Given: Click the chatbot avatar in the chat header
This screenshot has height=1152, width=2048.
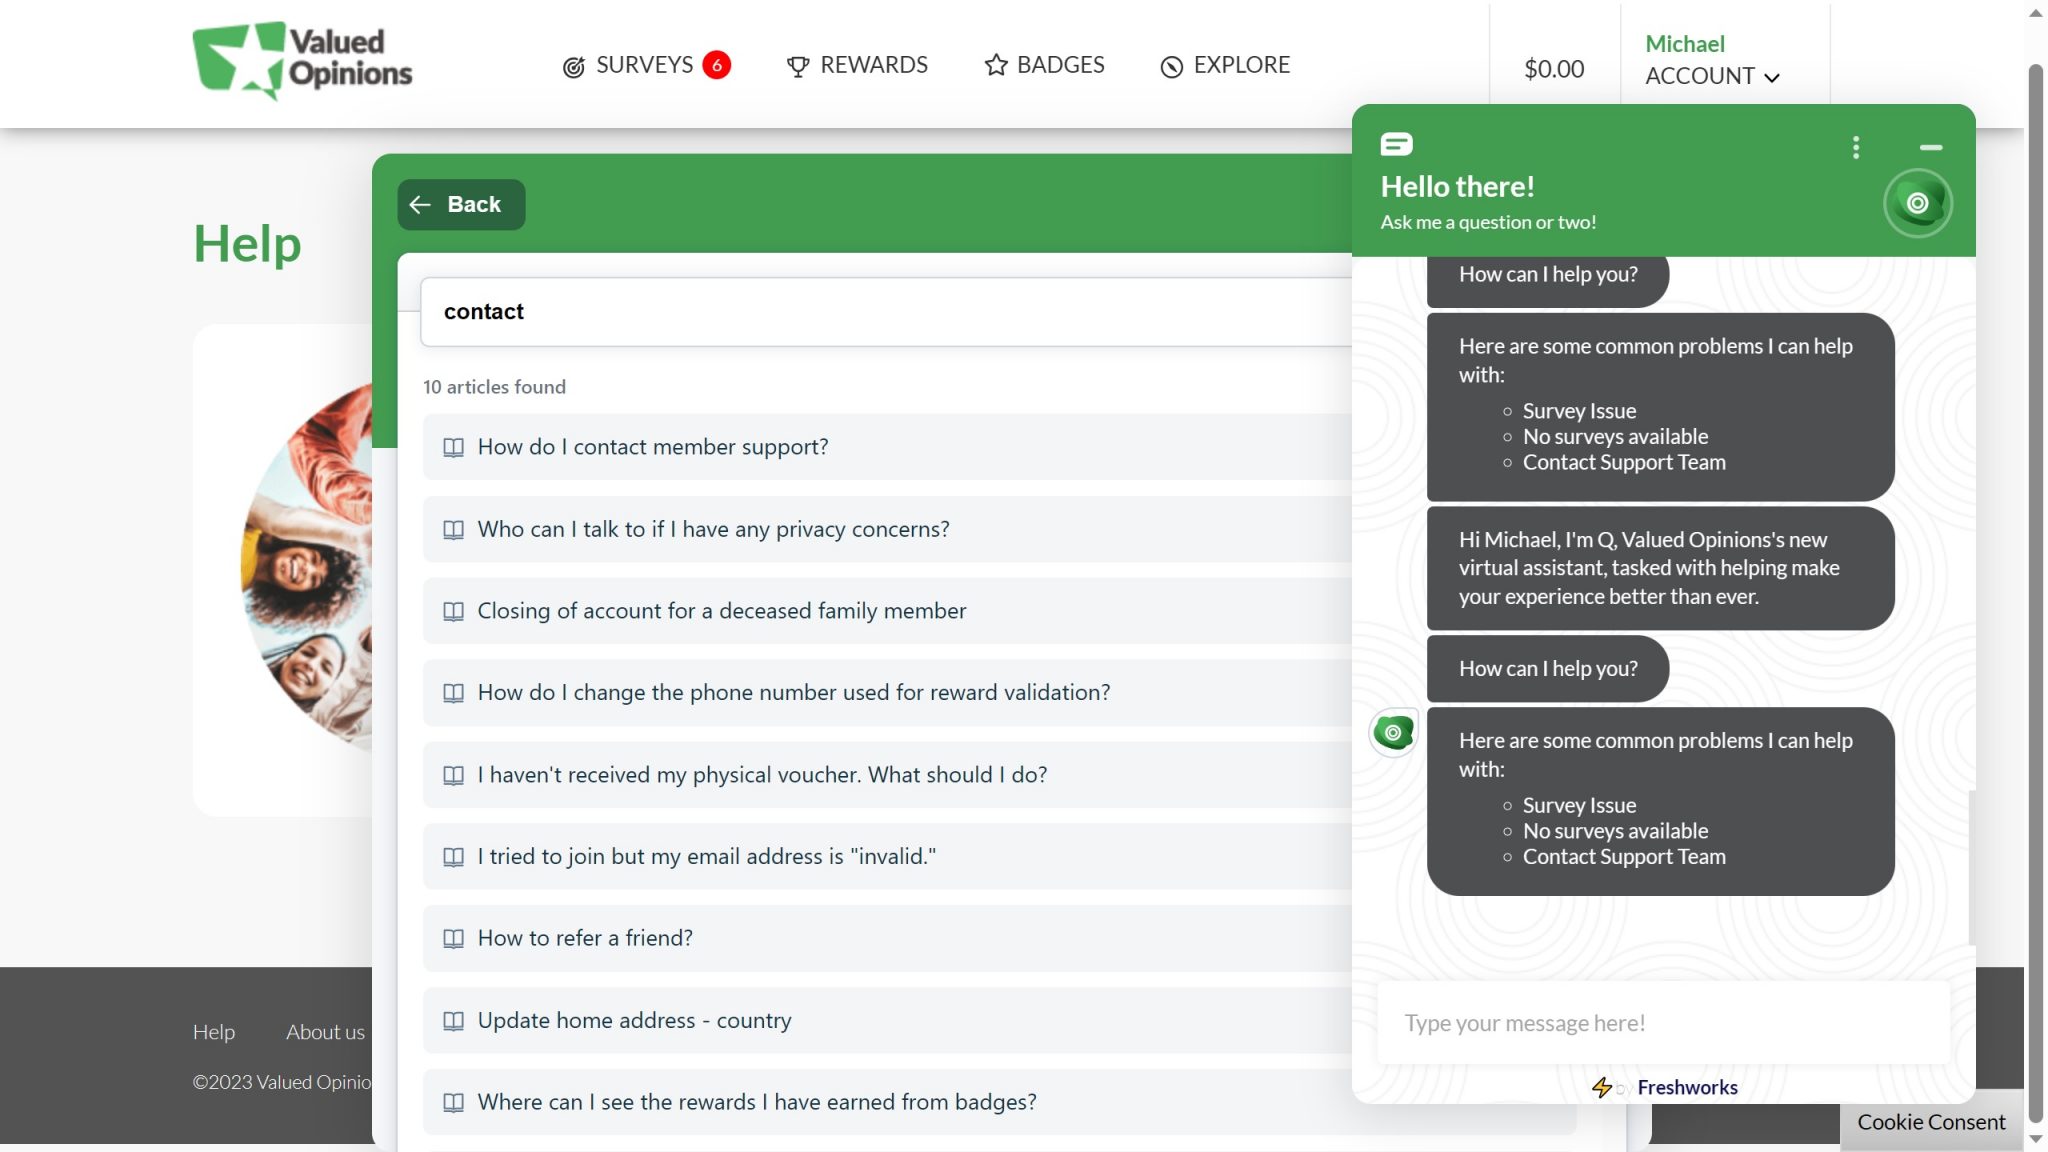Looking at the screenshot, I should [x=1917, y=202].
